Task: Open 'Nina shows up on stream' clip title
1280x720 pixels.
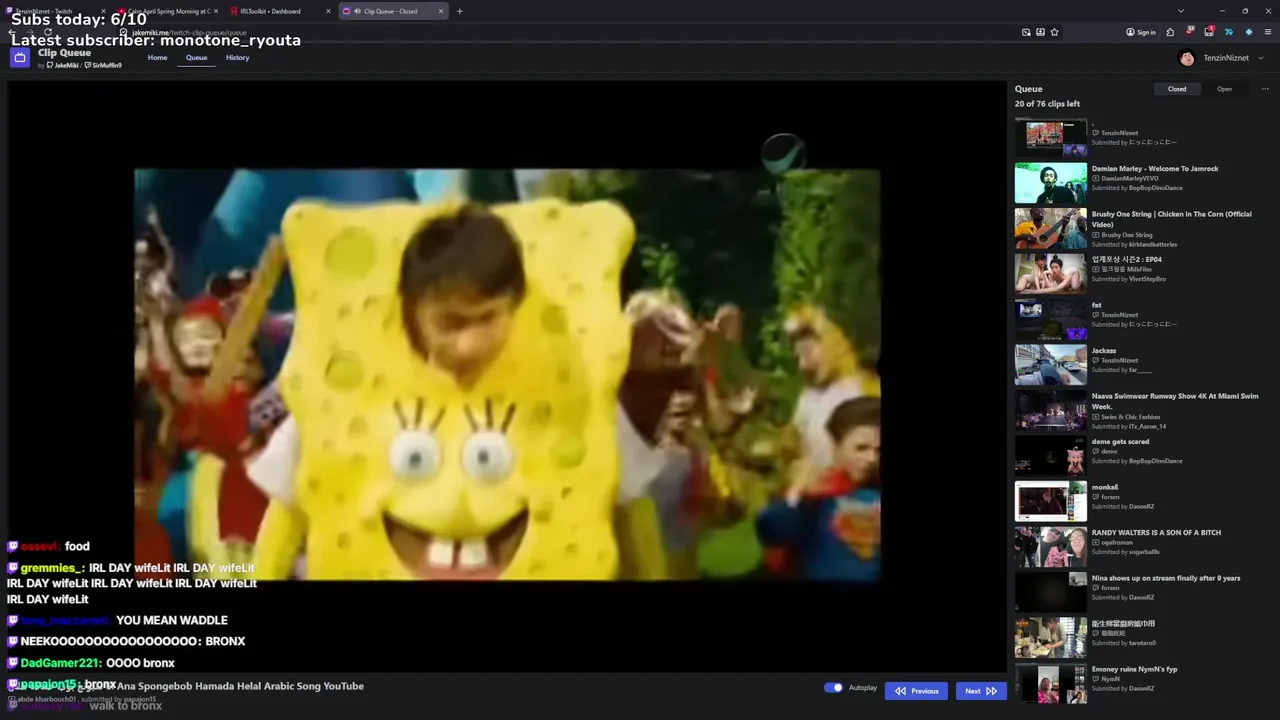Action: tap(1166, 578)
